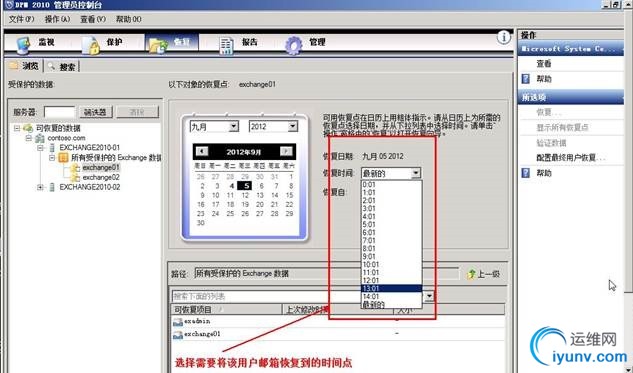Click the 上次修改时间 column header
This screenshot has height=373, width=633.
(x=337, y=310)
